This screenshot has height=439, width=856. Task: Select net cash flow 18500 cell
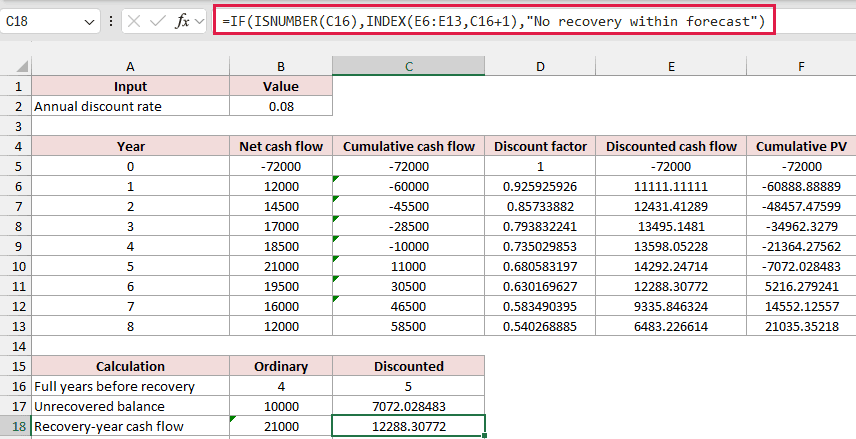click(281, 246)
